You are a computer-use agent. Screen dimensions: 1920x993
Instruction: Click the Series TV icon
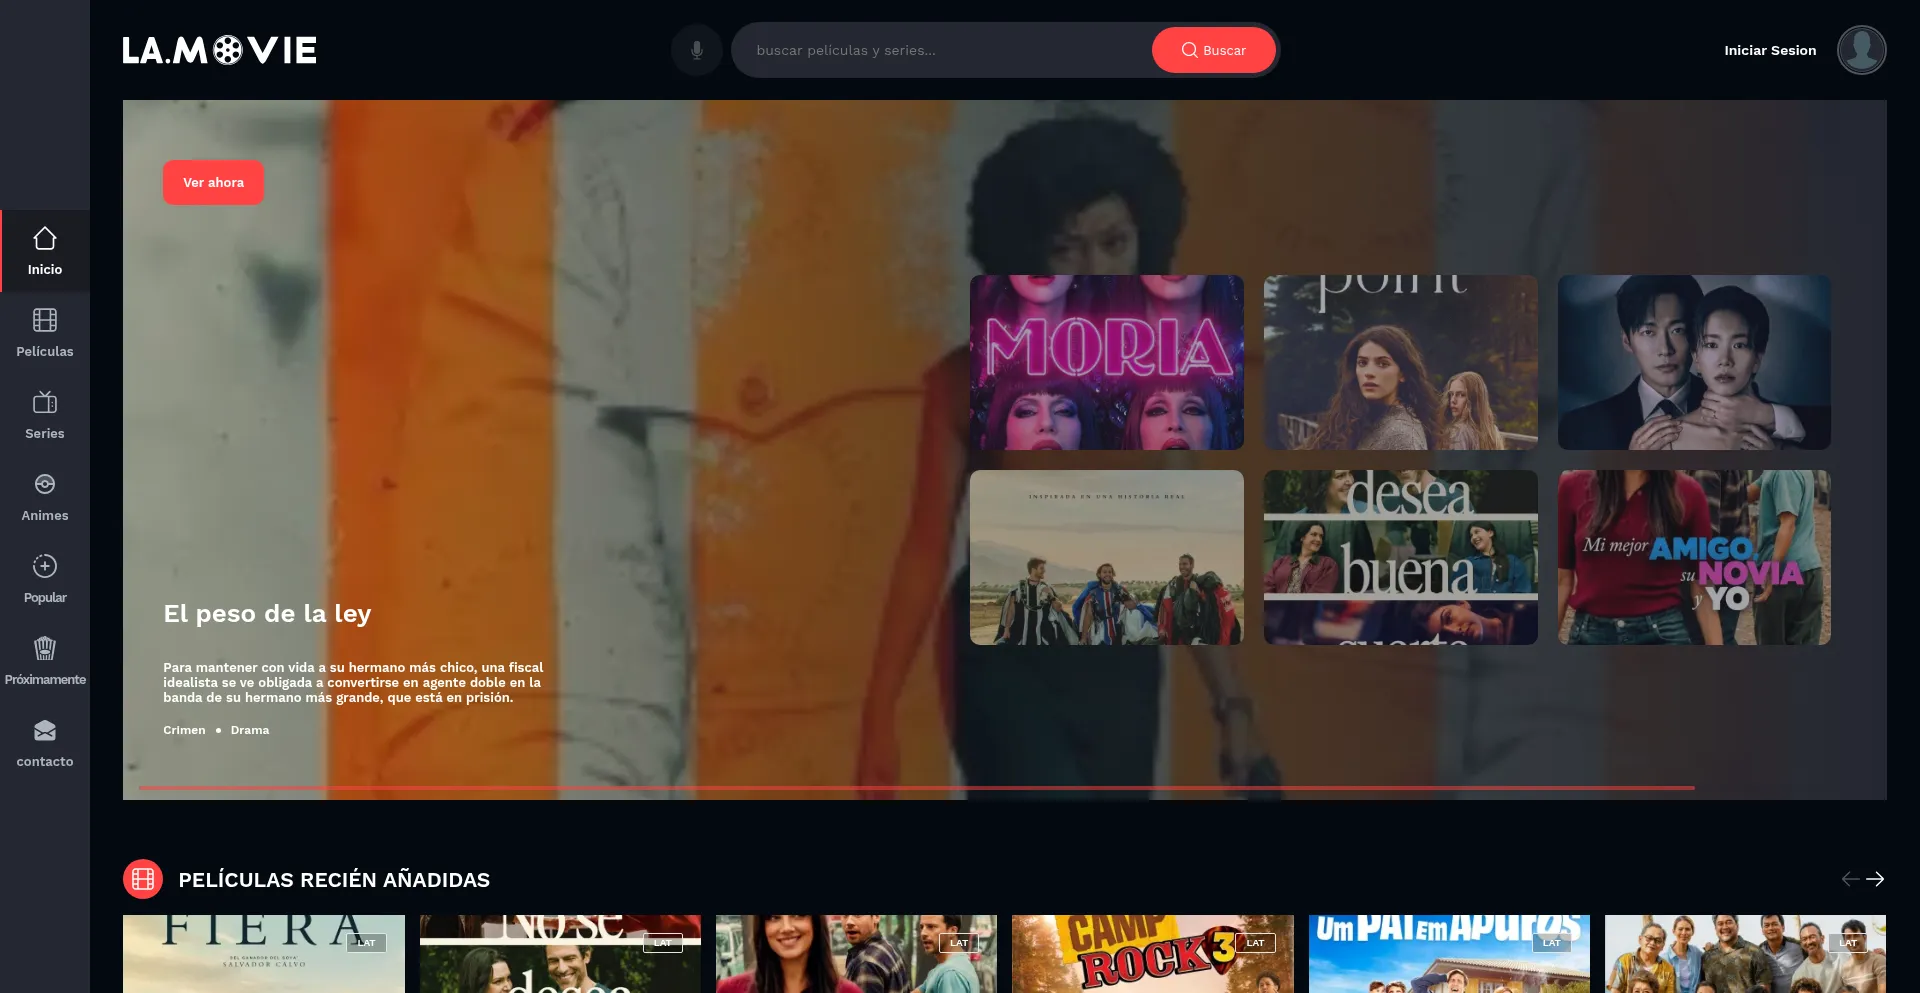(45, 402)
